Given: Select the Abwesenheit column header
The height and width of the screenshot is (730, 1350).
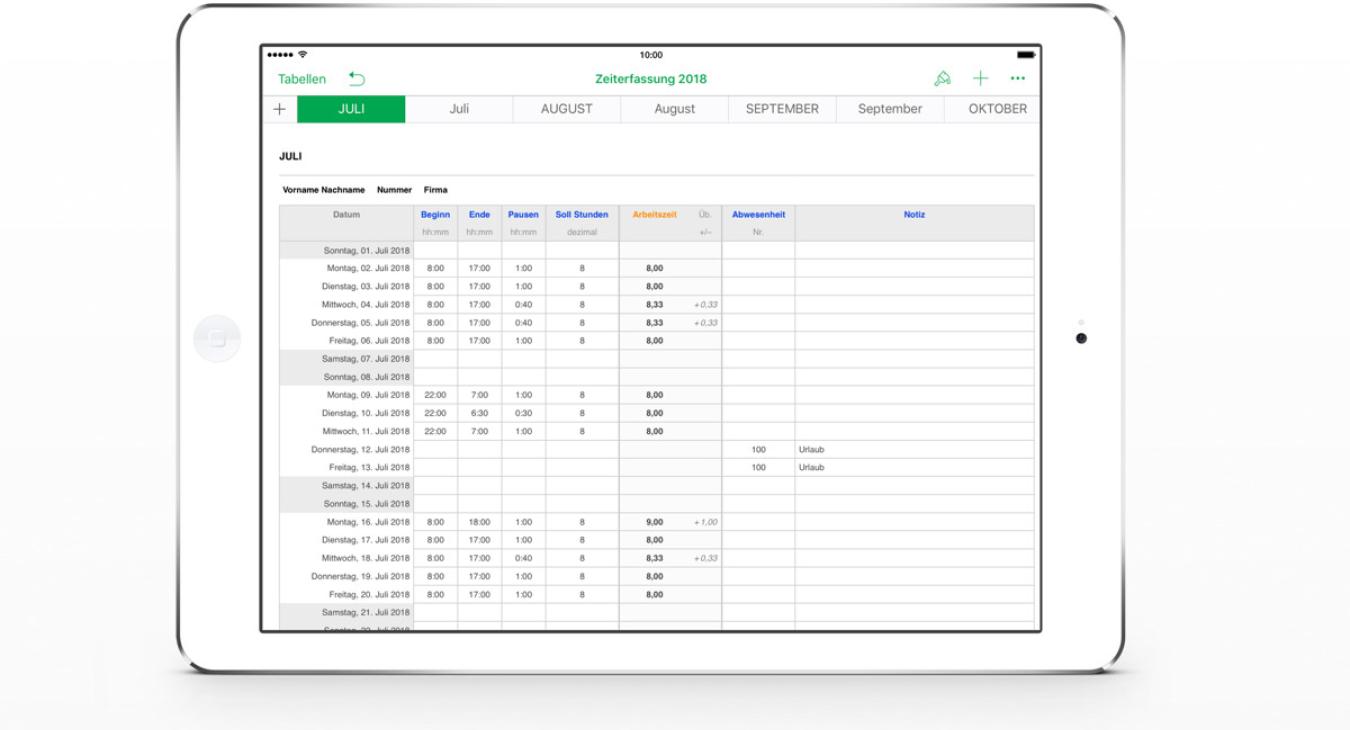Looking at the screenshot, I should (x=758, y=214).
